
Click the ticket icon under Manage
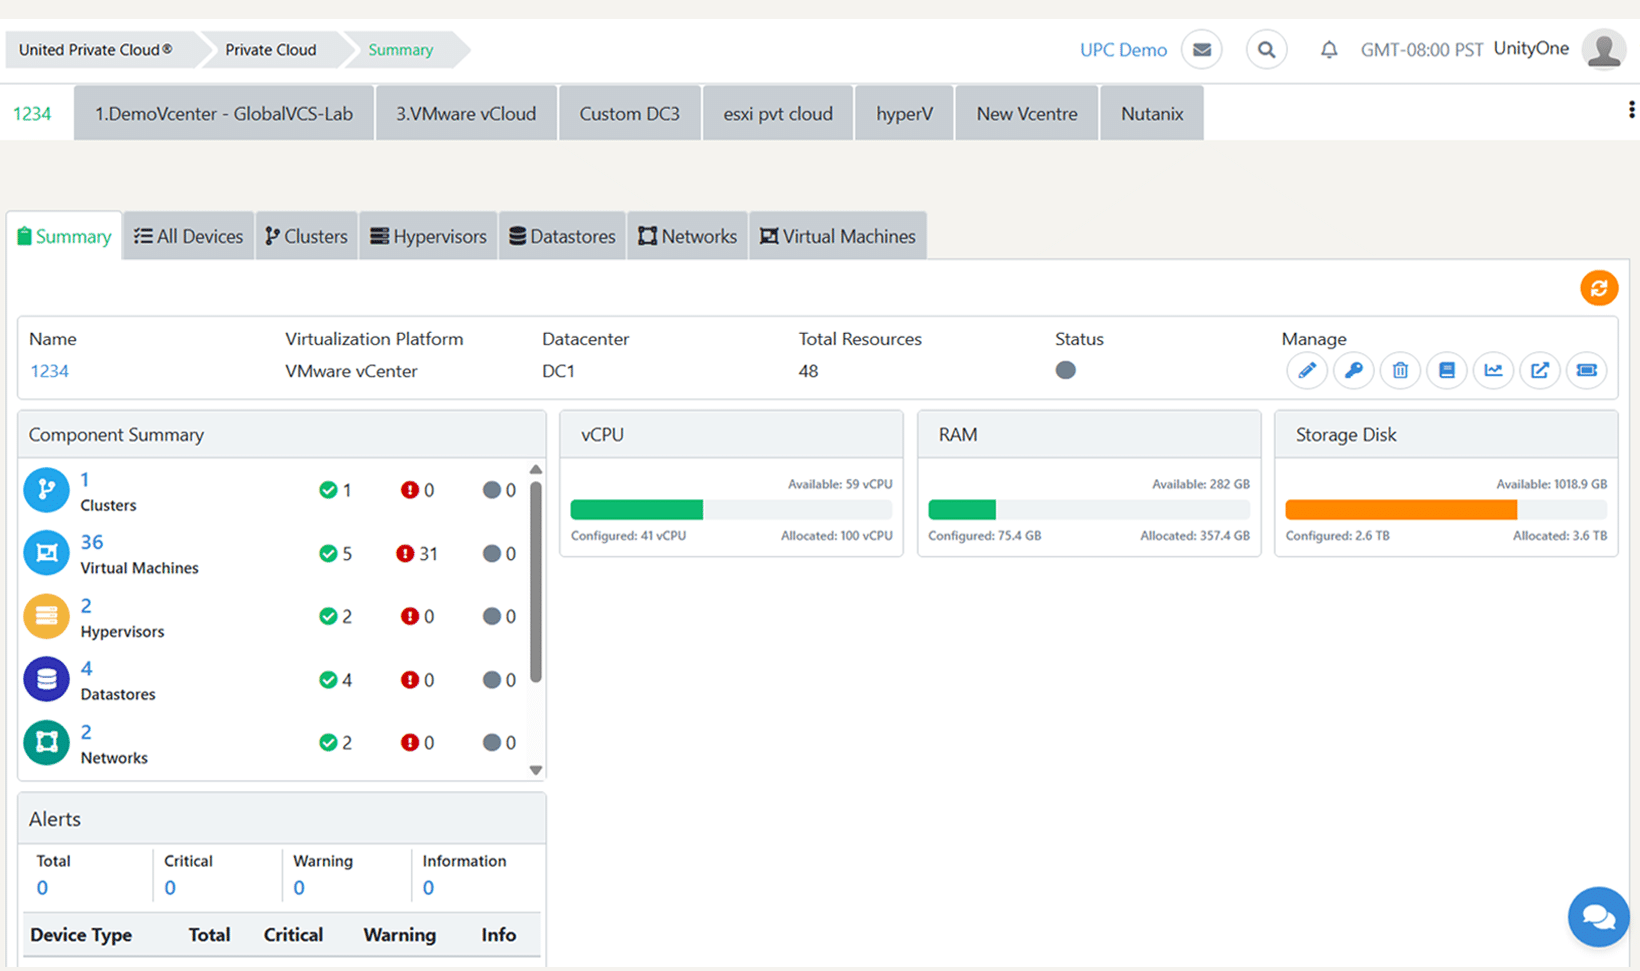[x=1586, y=371]
